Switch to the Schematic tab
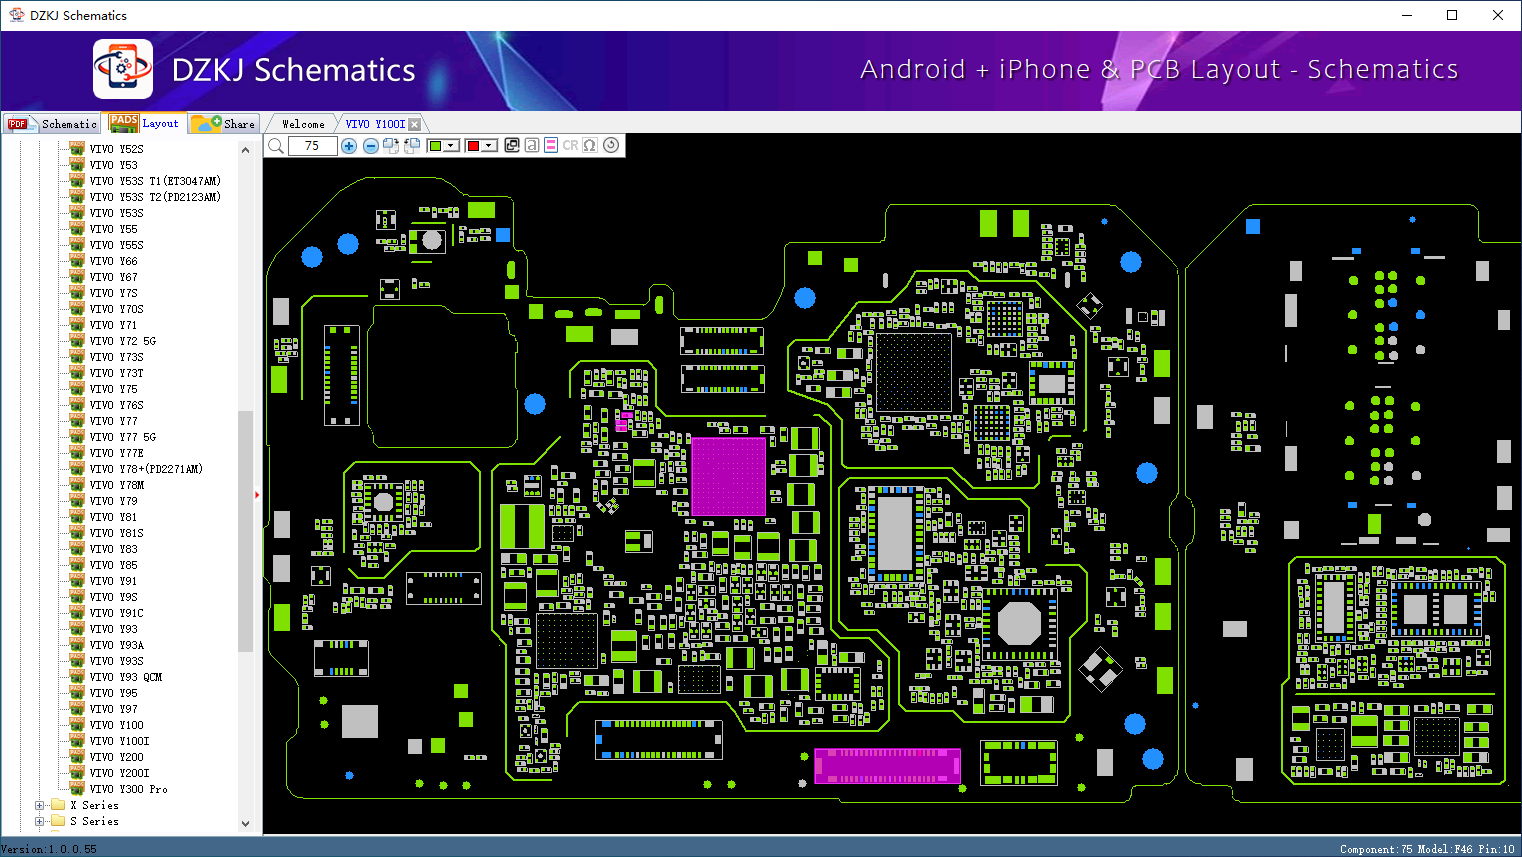The width and height of the screenshot is (1522, 857). click(52, 124)
